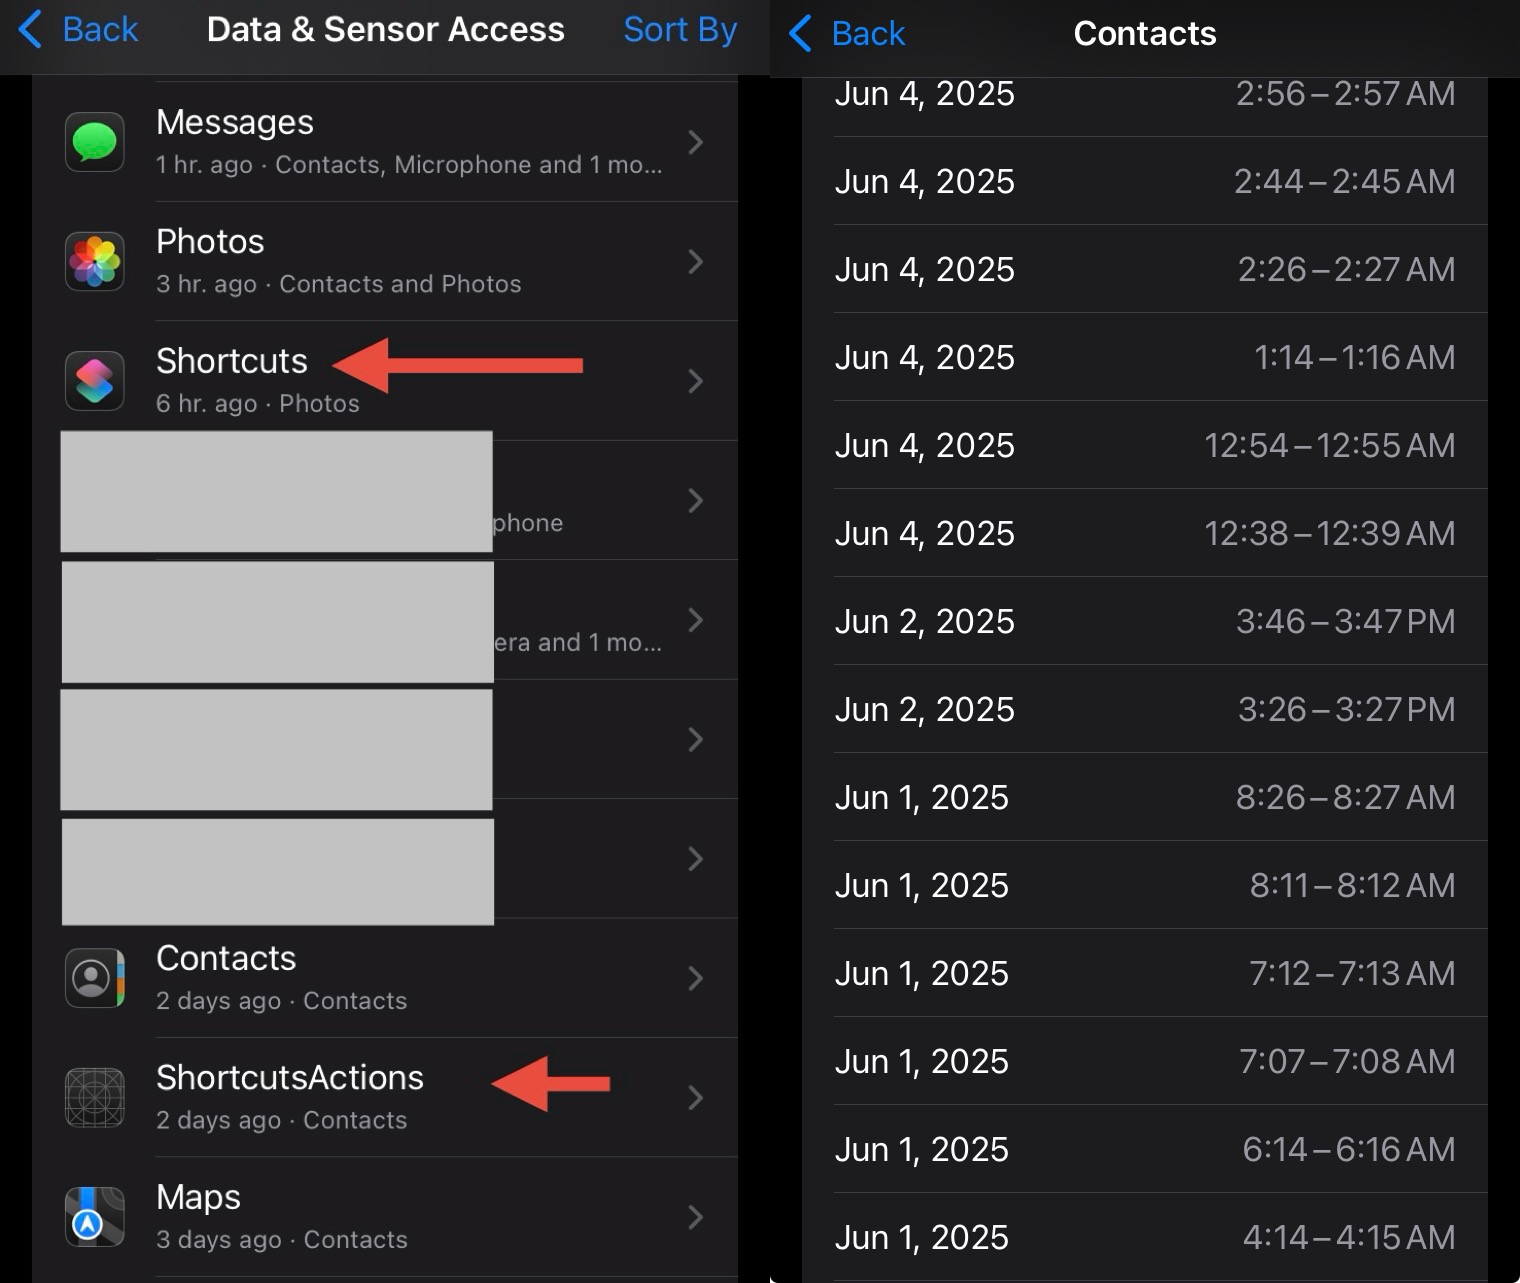Select the 4:14 – 4:15 AM access entry

point(1145,1237)
